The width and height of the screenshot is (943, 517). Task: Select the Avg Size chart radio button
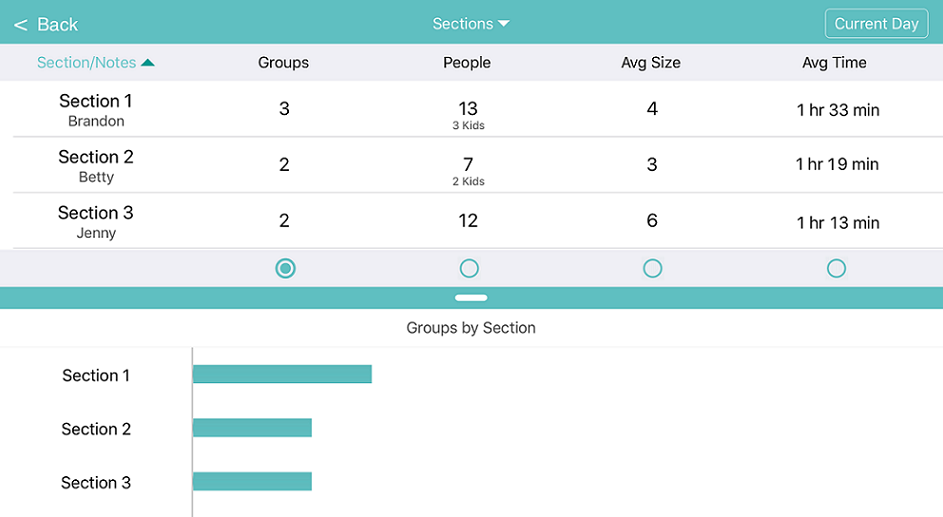(x=653, y=268)
